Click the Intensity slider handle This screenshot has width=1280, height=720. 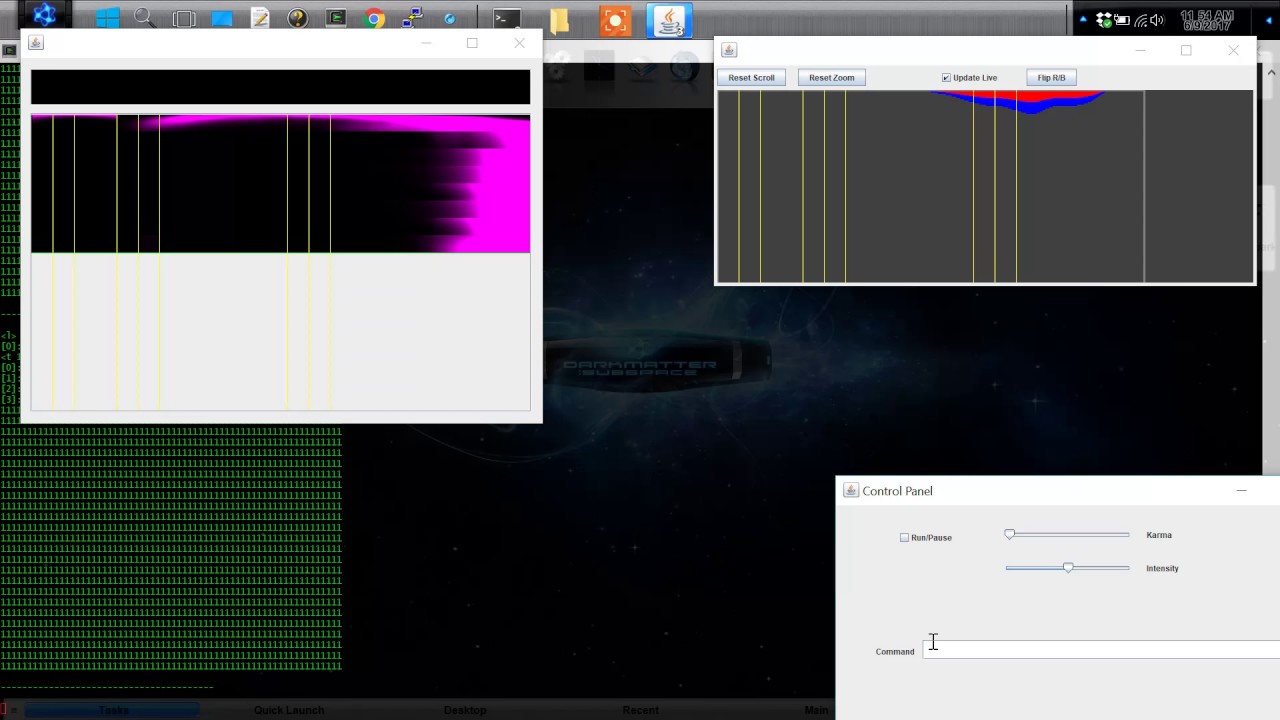tap(1068, 568)
